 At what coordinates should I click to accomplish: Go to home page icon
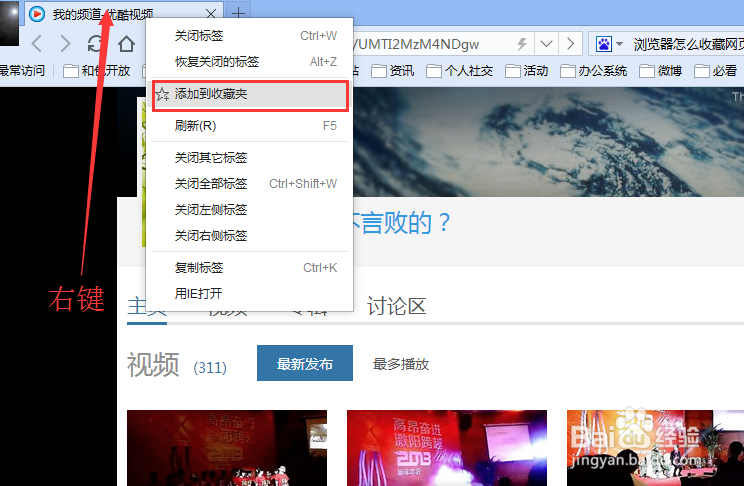126,44
